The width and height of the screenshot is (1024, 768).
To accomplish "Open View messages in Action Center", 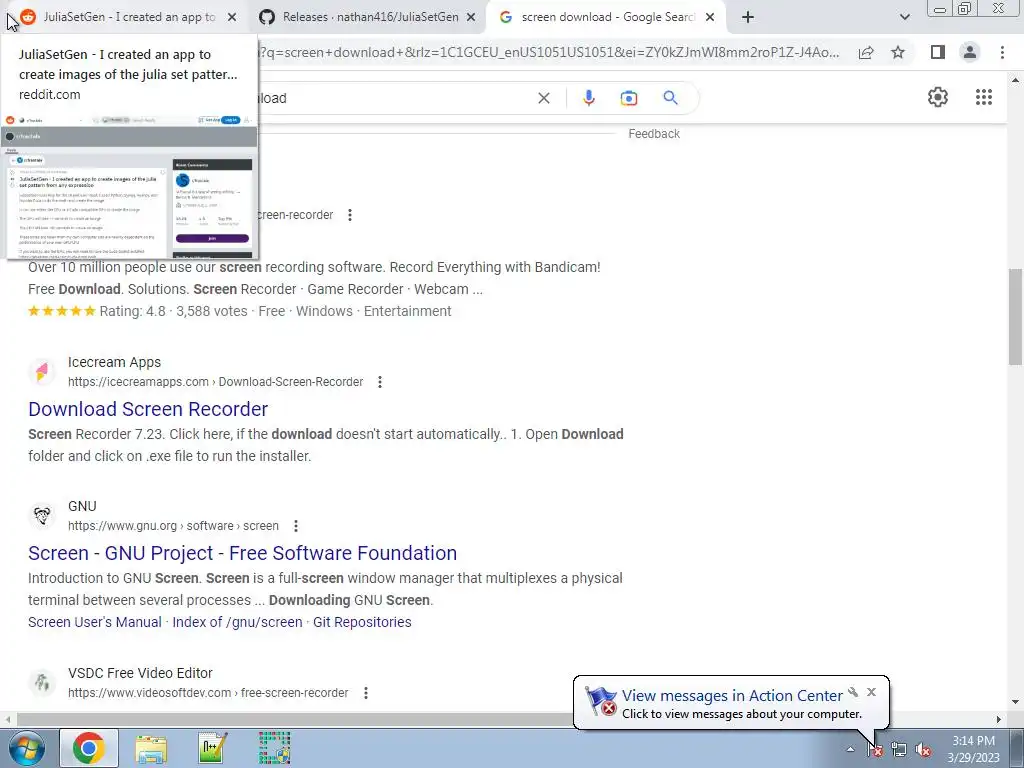I will [731, 696].
